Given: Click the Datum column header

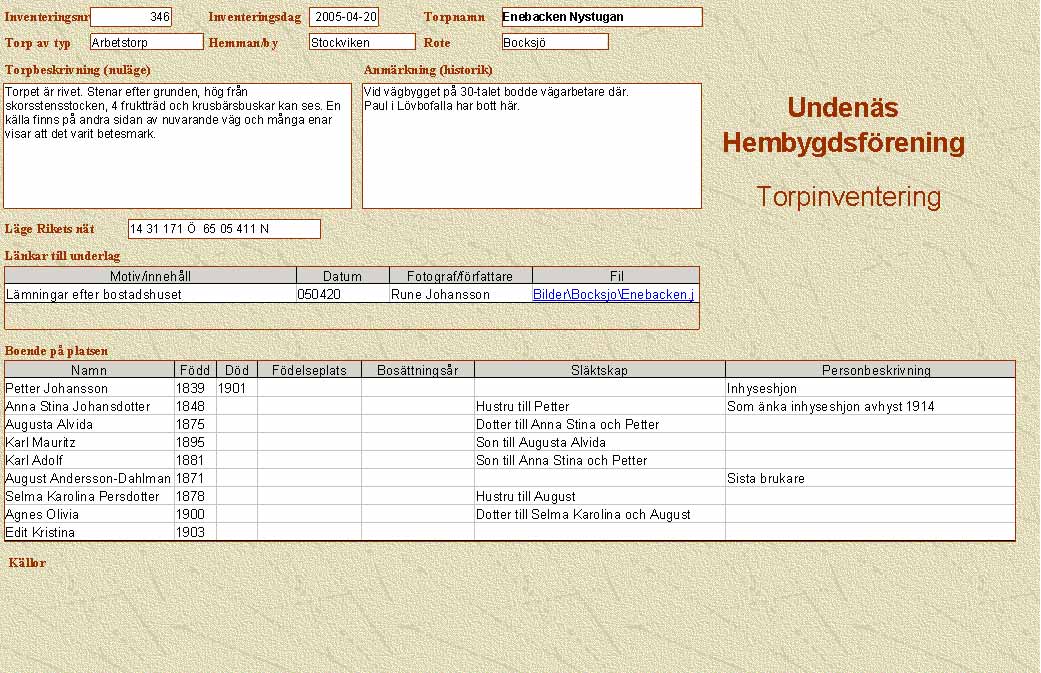Looking at the screenshot, I should point(343,276).
